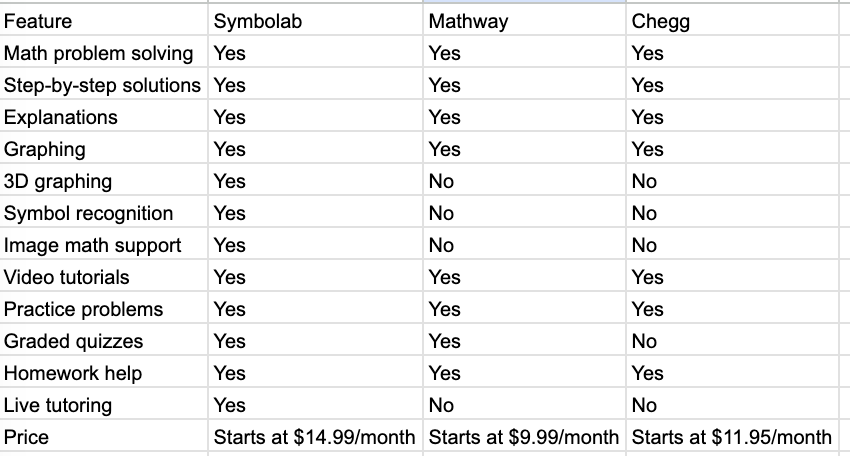
Task: Click Mathway's No for Live tutoring
Action: click(441, 405)
